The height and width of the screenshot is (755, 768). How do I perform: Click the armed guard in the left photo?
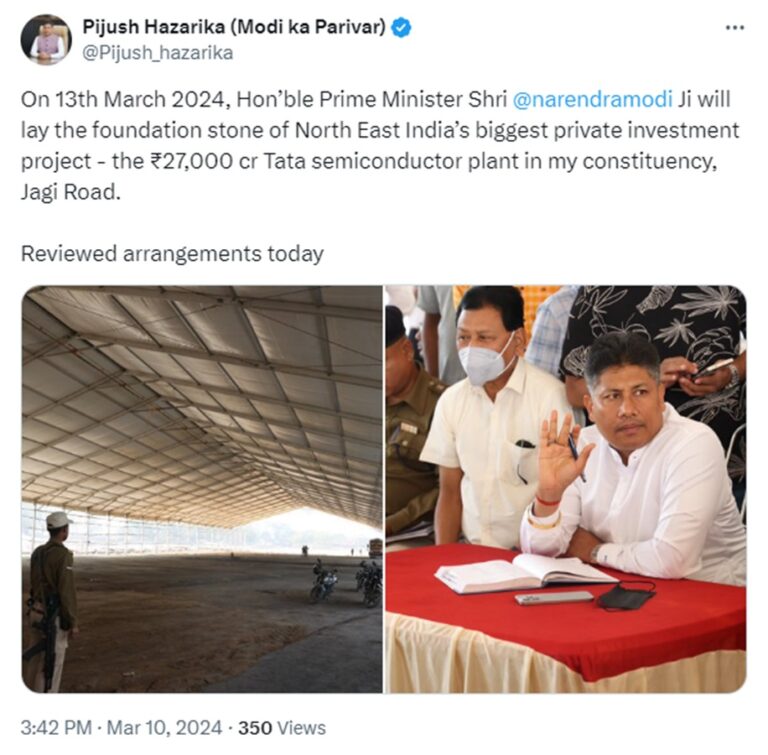pos(51,600)
